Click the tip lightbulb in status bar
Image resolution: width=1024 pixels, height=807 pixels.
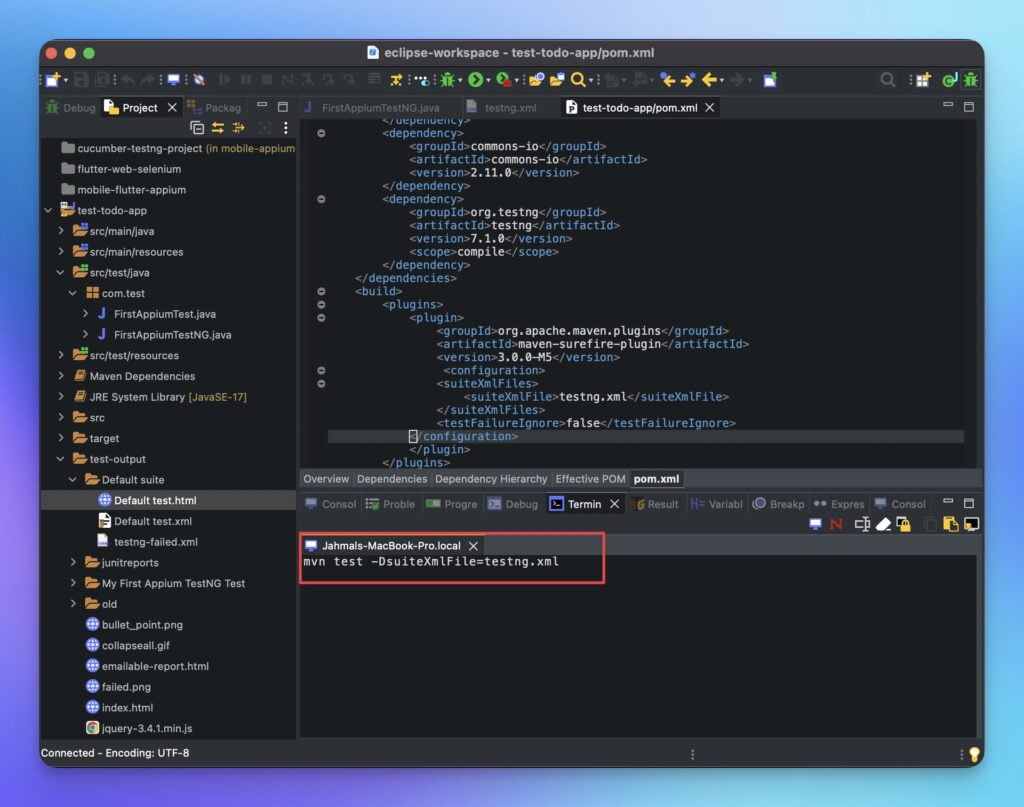(x=974, y=754)
